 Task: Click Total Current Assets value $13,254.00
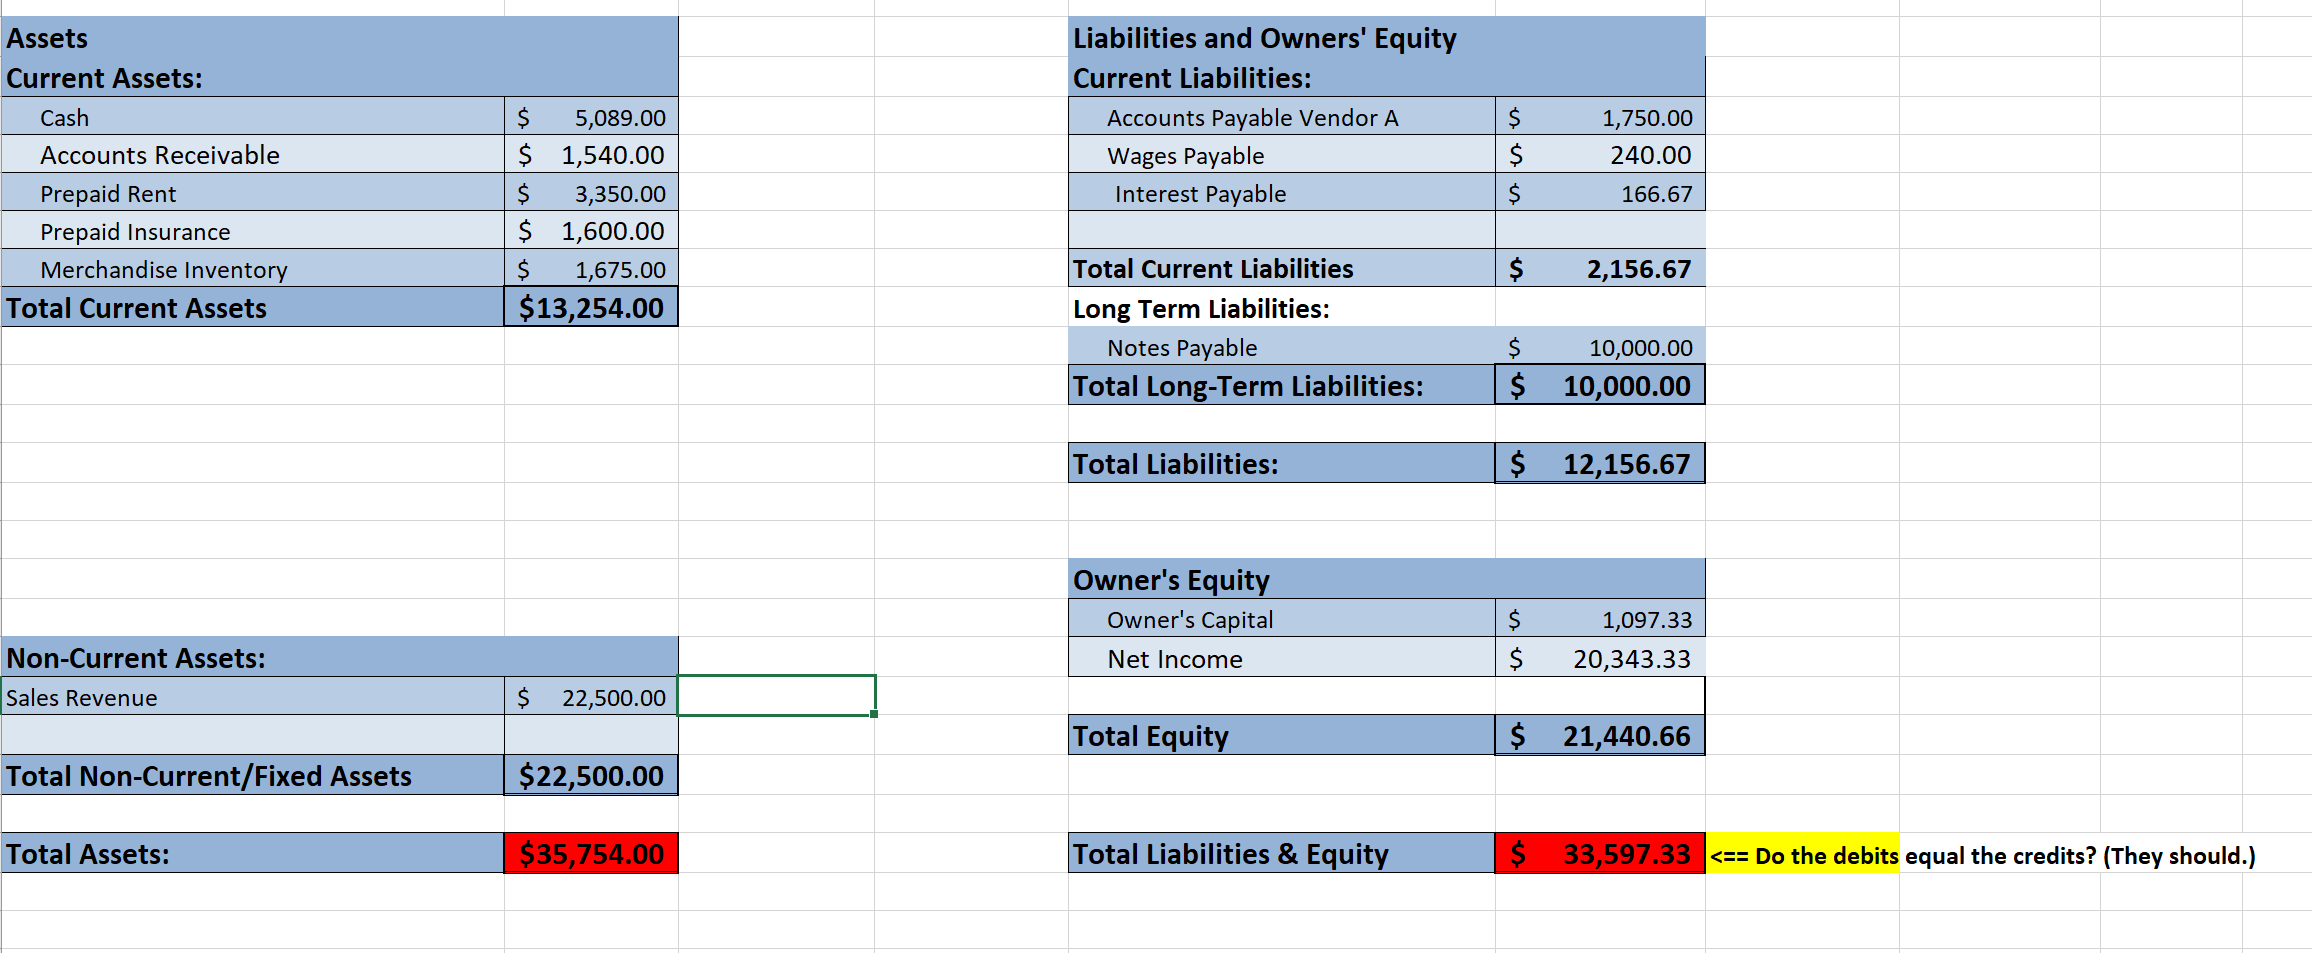591,307
